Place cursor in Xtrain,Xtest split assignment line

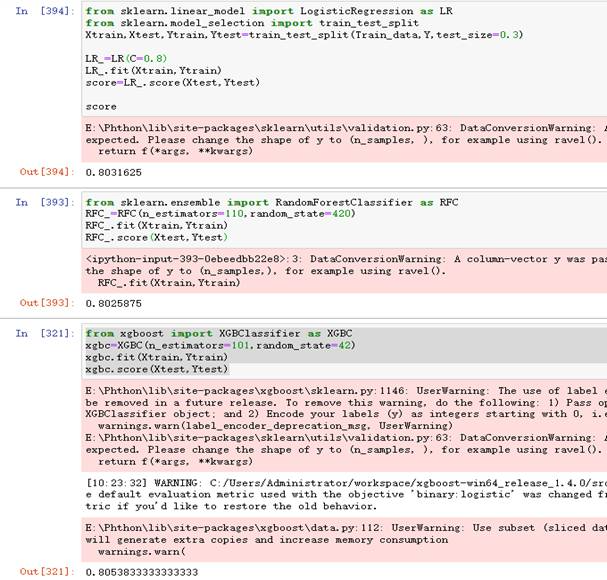click(304, 35)
